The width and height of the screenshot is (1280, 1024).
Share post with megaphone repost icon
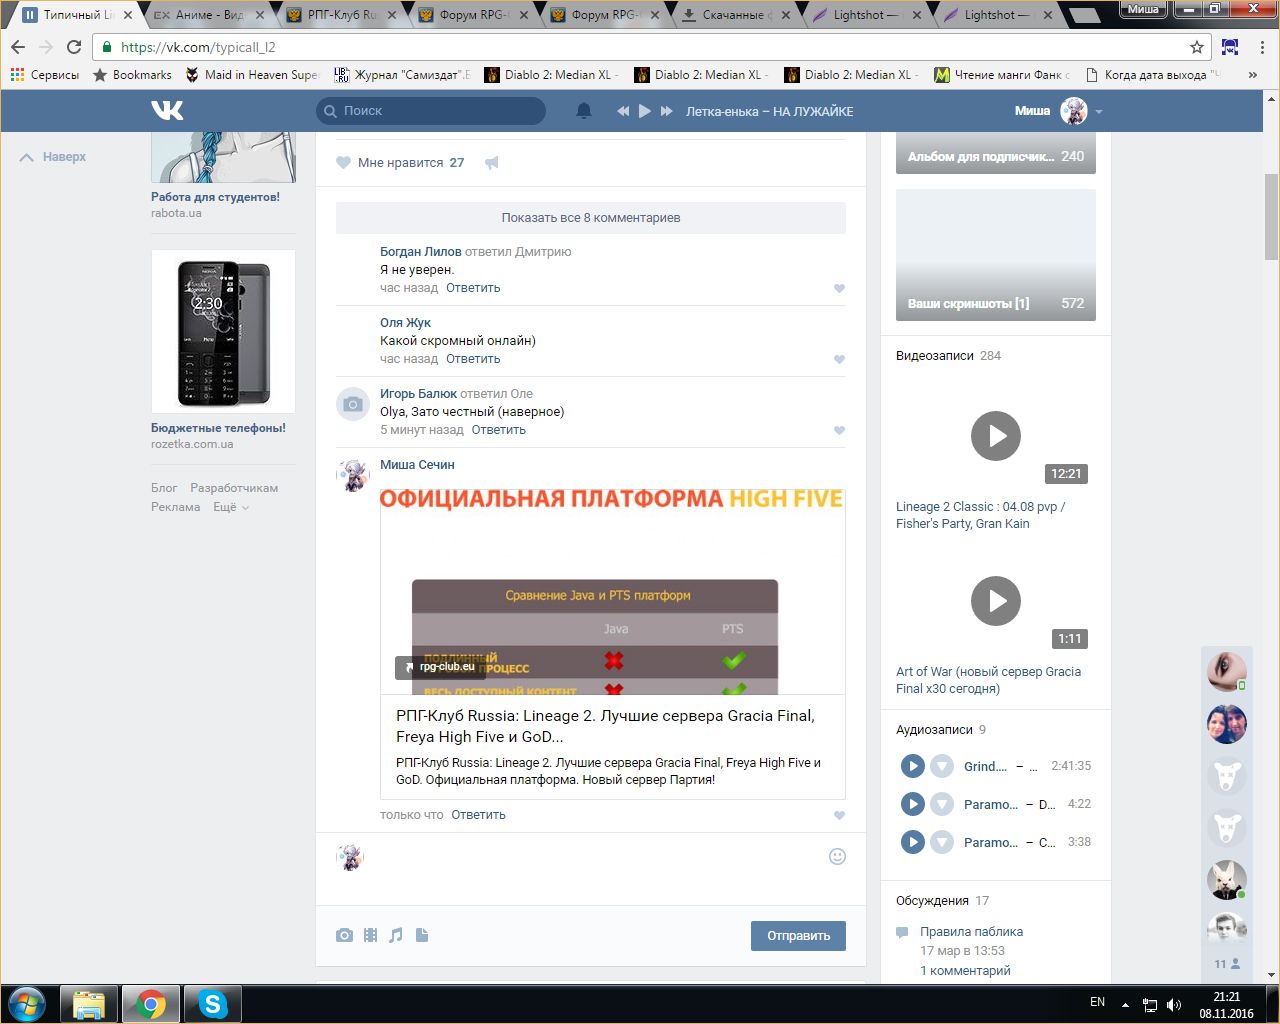(491, 163)
